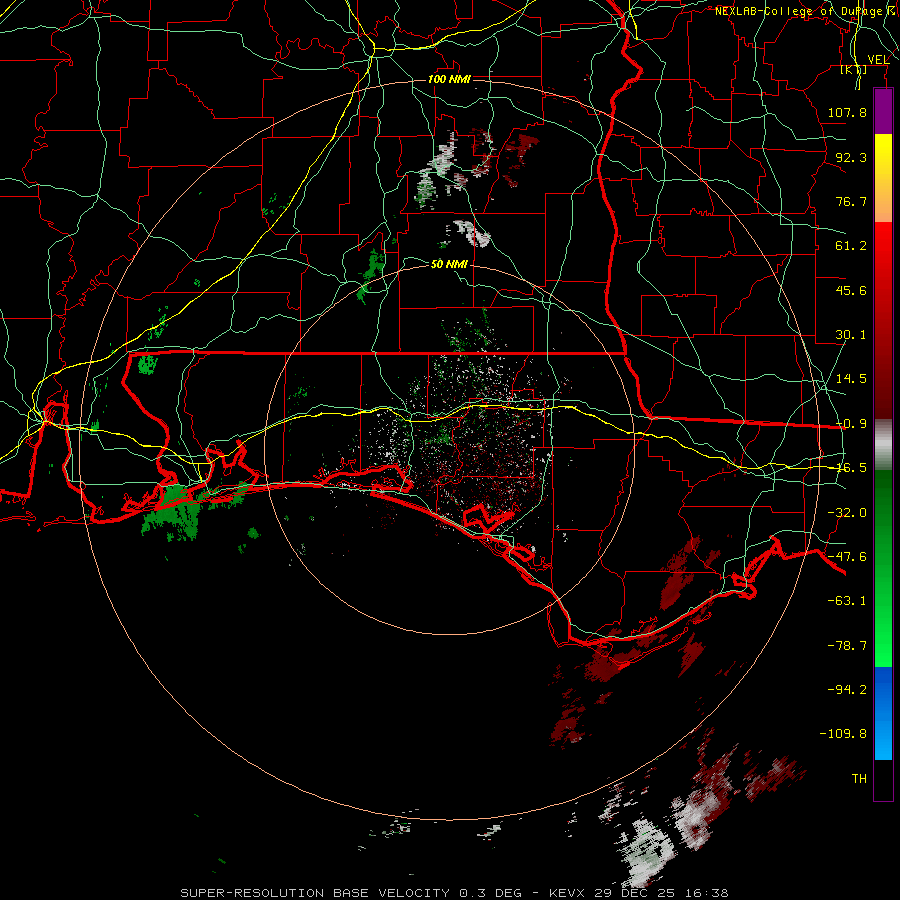Click the [KT] units label
The image size is (900, 900).
click(x=854, y=69)
